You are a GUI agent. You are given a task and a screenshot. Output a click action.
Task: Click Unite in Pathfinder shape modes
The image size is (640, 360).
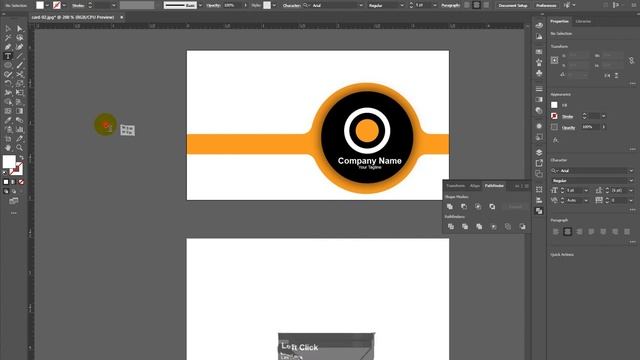pyautogui.click(x=450, y=207)
